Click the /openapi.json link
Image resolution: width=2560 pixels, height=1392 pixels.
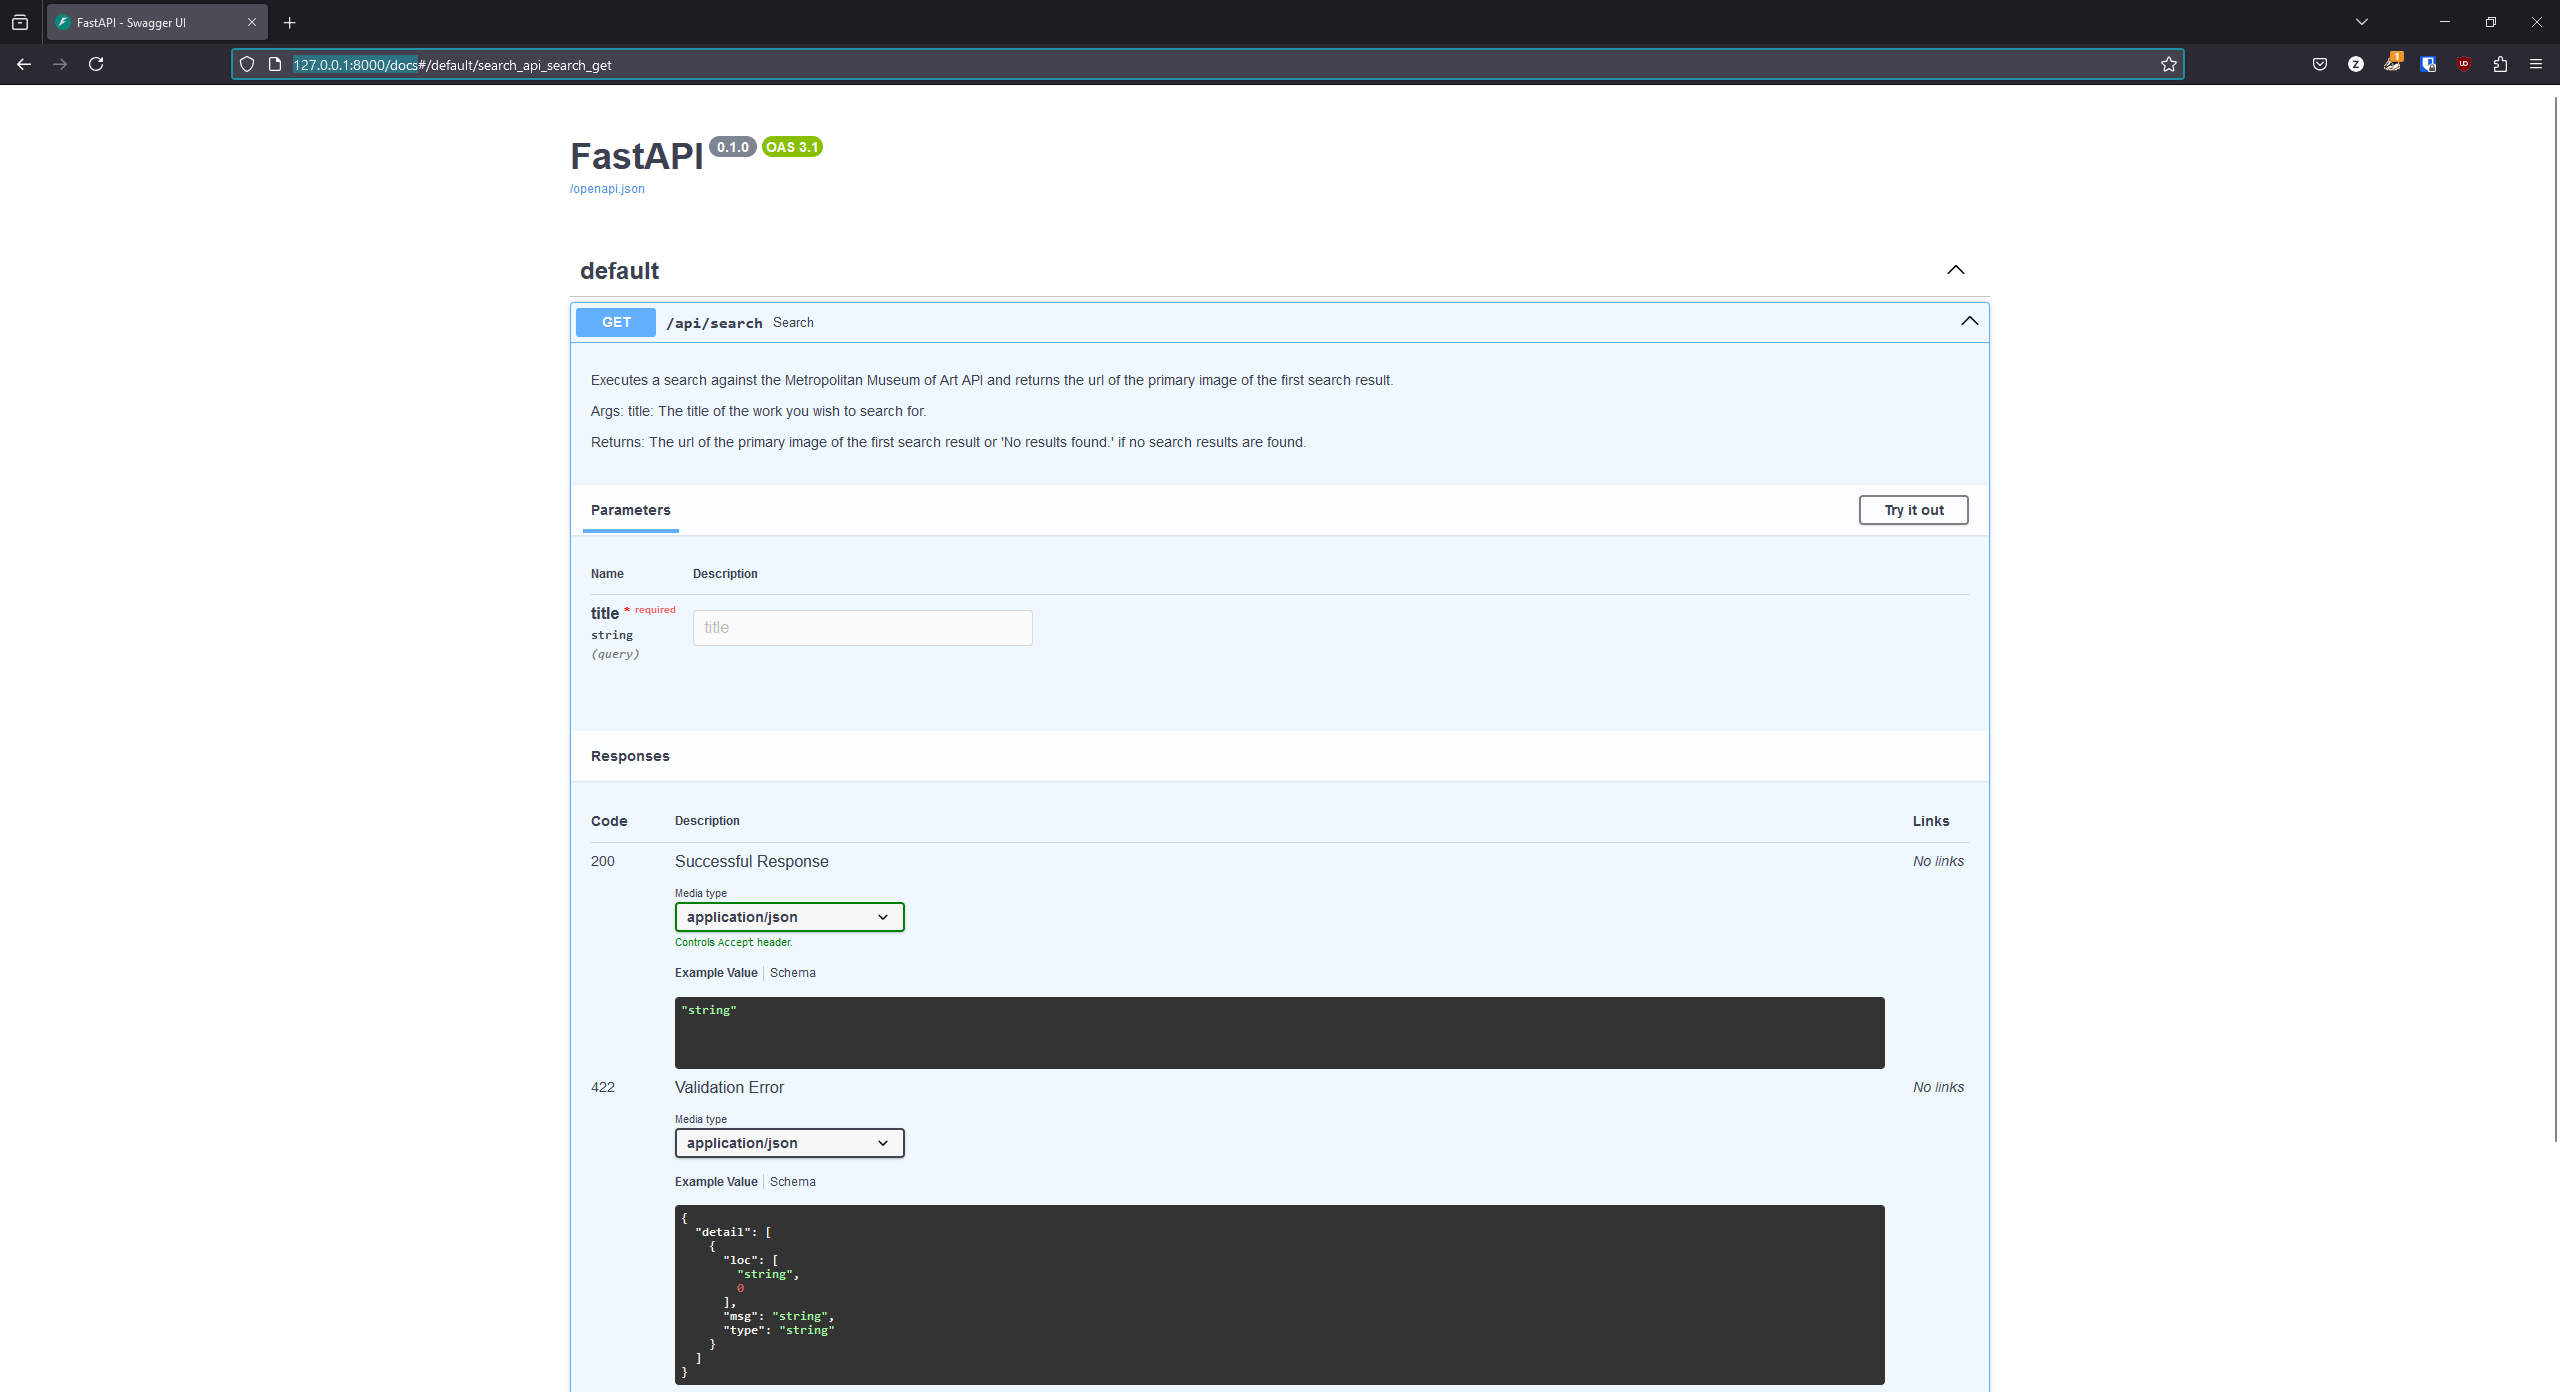608,187
